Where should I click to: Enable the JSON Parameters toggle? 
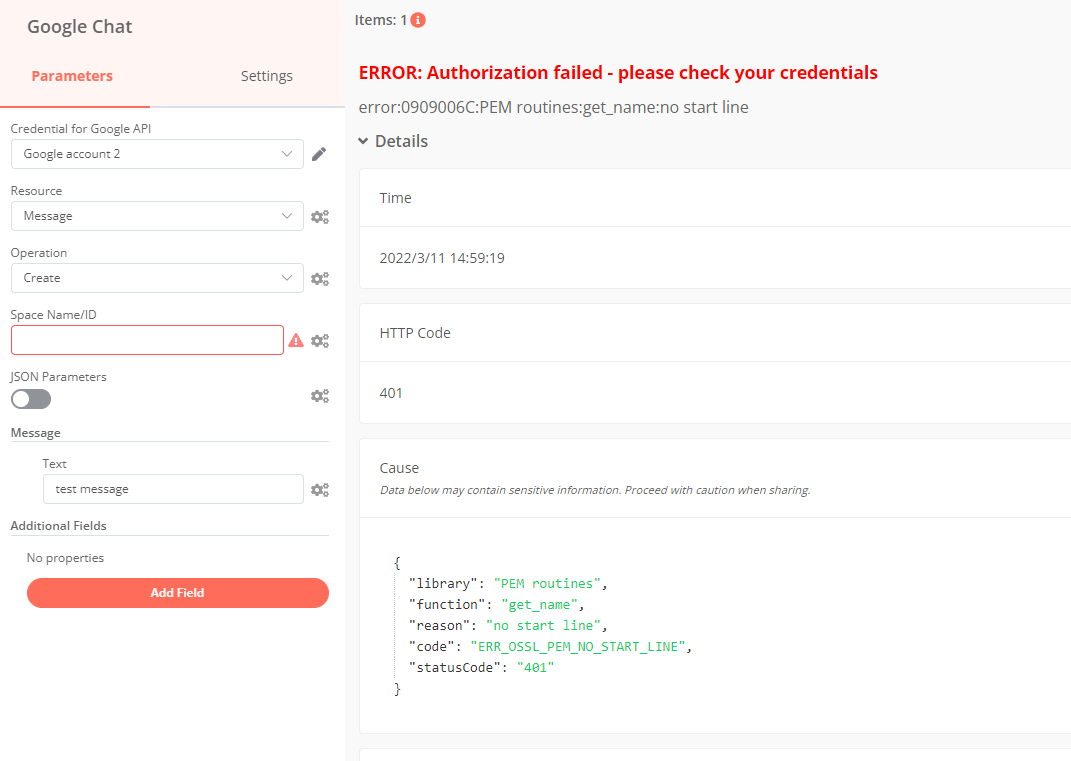(x=31, y=398)
